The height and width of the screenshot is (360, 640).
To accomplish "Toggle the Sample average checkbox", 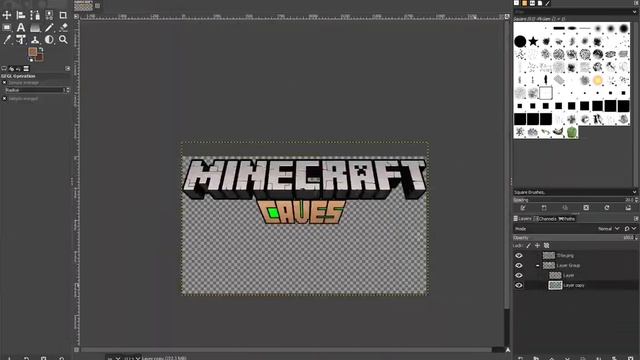I will tap(4, 82).
